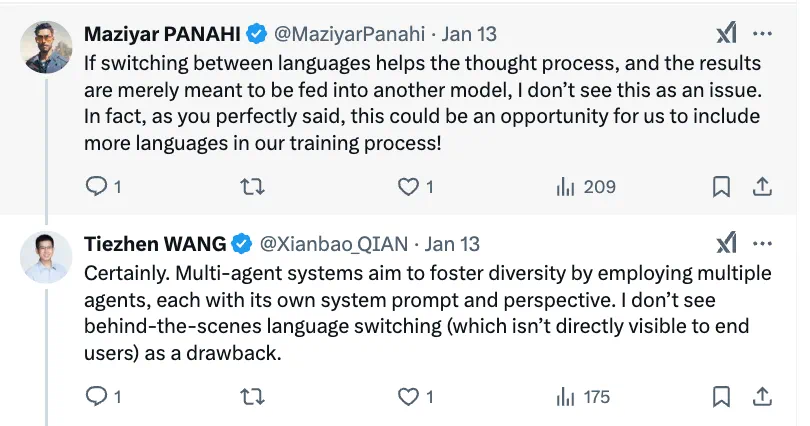
Task: Share Tiezhen Wang's tweet
Action: pyautogui.click(x=761, y=397)
